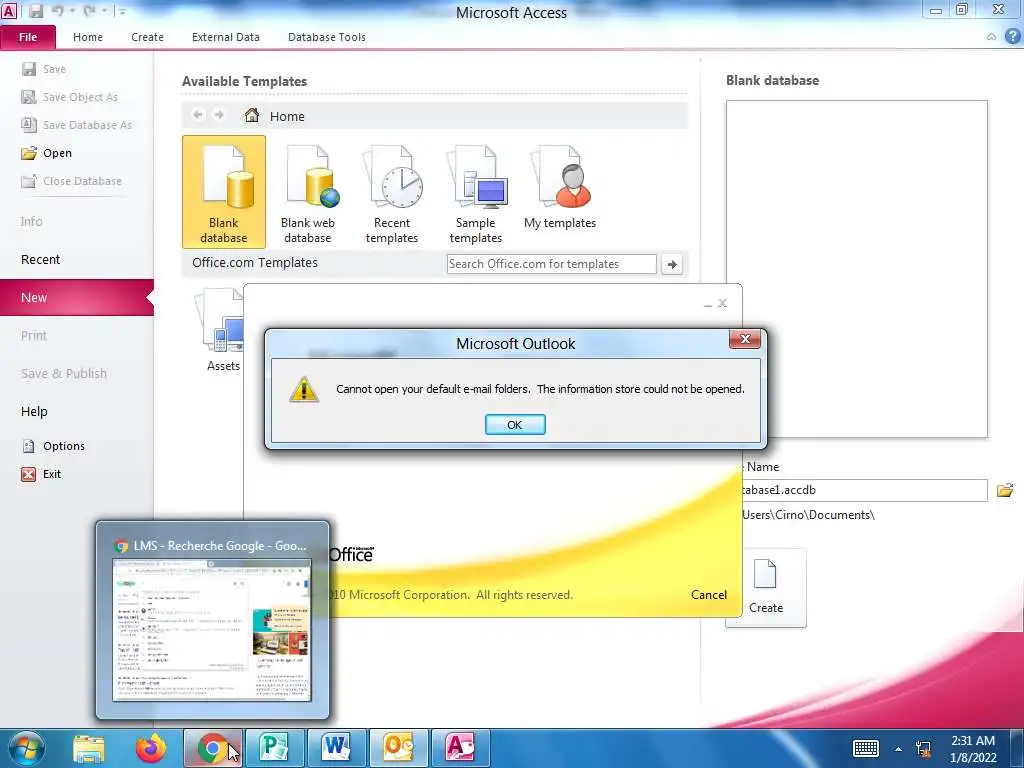Select Print in the Backstage menu

click(34, 335)
